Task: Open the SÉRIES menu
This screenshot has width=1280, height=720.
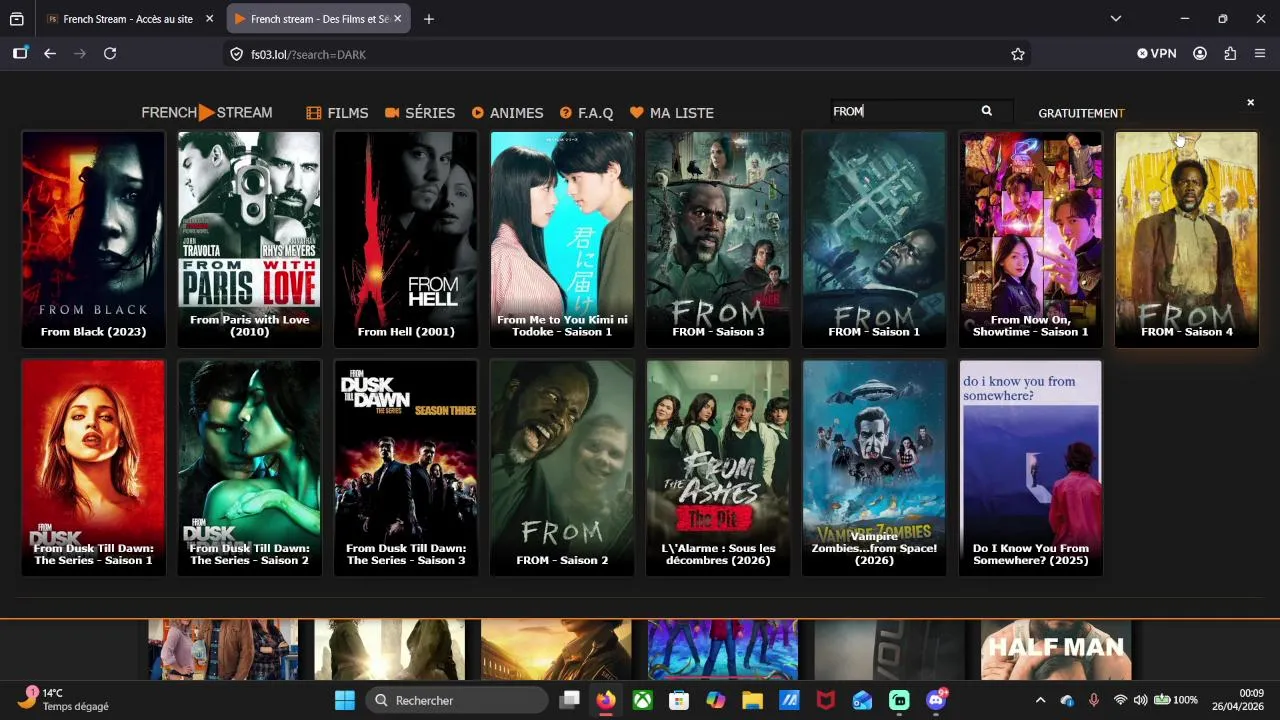Action: point(420,113)
